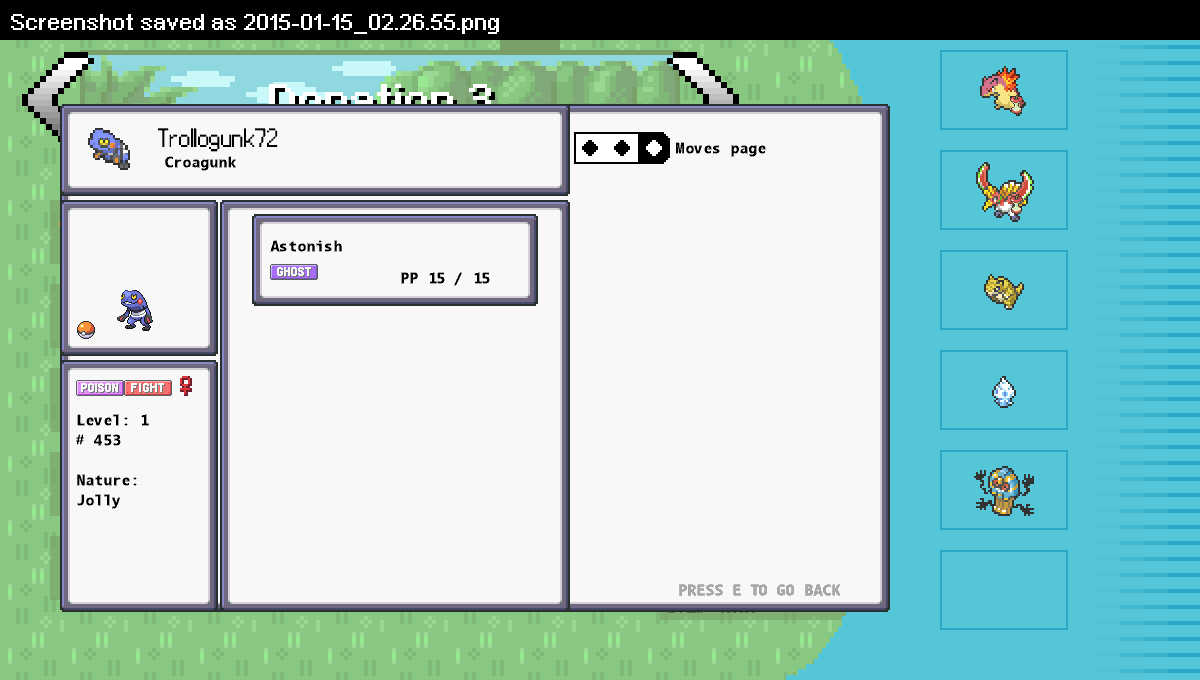
Task: Select the white droplet Pokémon party slot
Action: click(x=1003, y=390)
